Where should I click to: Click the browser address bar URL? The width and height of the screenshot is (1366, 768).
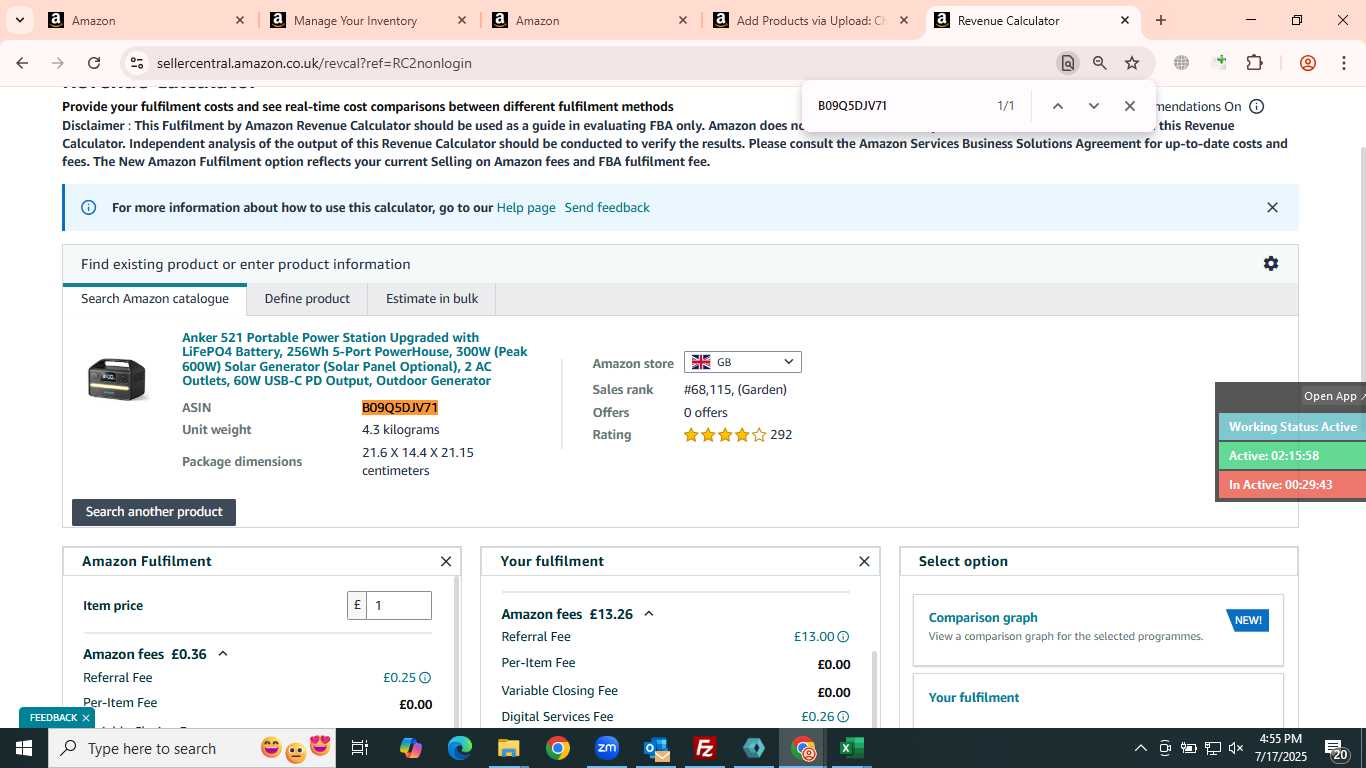point(314,63)
